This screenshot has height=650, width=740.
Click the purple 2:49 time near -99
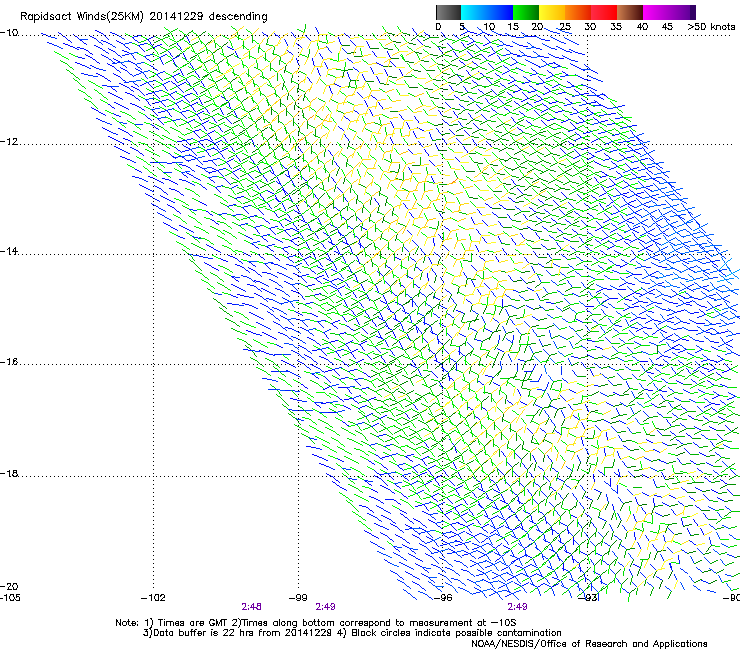point(325,607)
